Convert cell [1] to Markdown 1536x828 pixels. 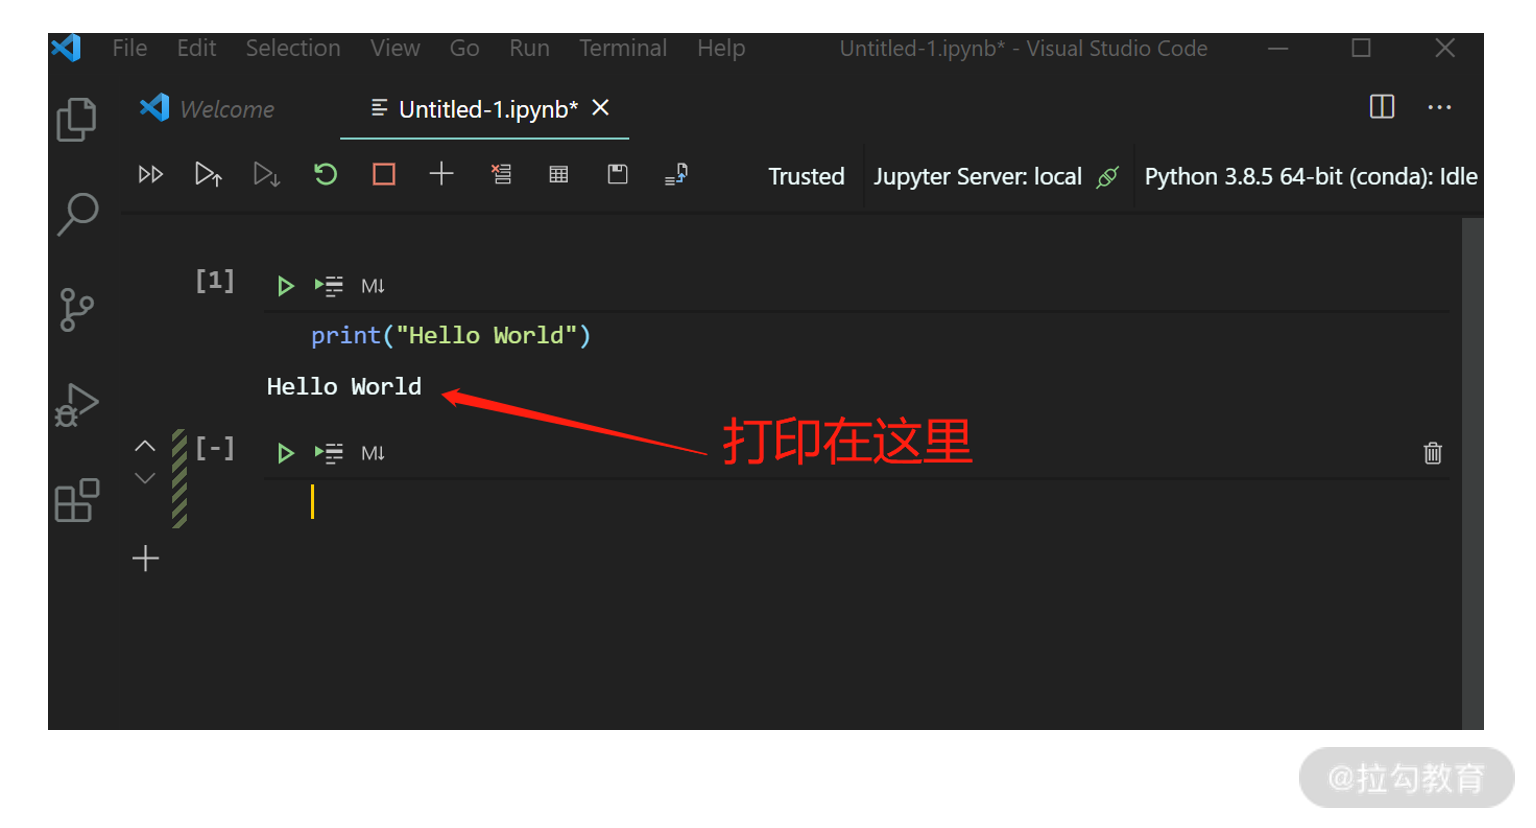(373, 286)
